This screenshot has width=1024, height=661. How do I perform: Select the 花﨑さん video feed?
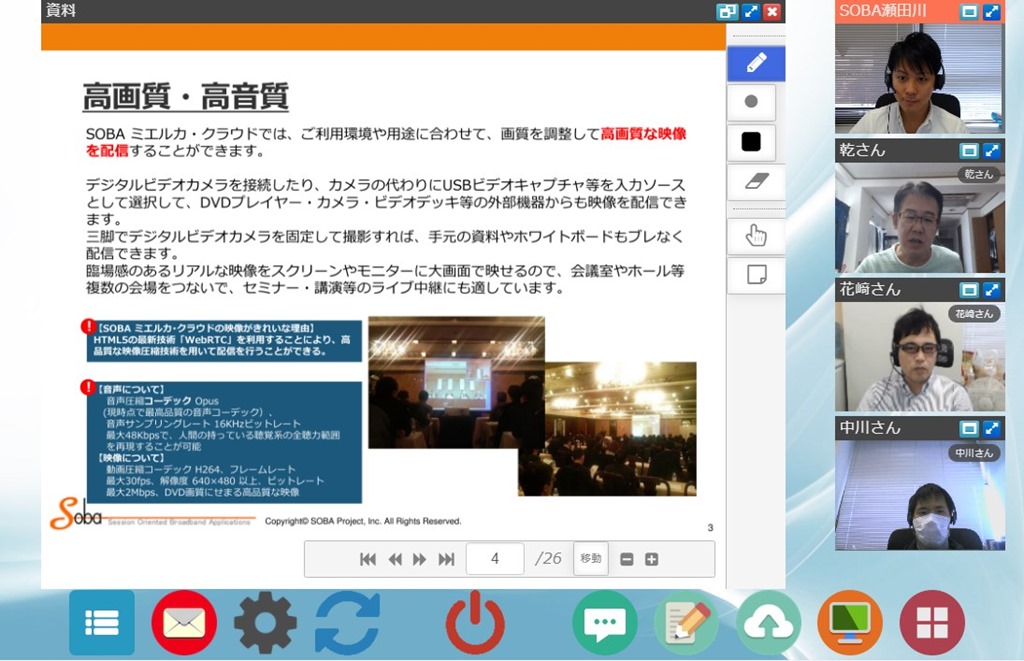(x=920, y=357)
